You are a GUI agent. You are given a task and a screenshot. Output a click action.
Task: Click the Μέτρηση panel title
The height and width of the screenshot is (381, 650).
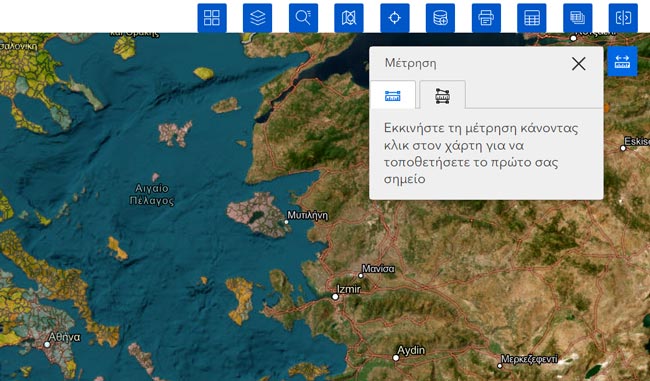410,63
